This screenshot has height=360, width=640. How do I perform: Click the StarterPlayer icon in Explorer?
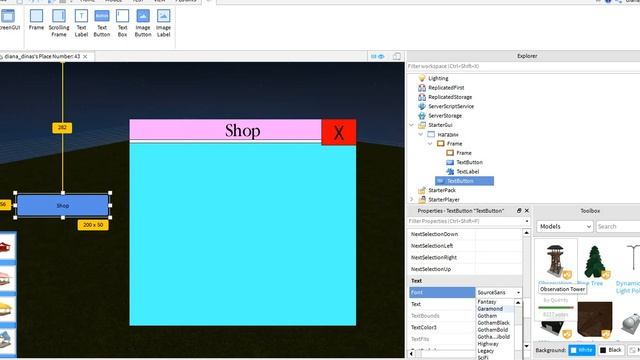(422, 200)
